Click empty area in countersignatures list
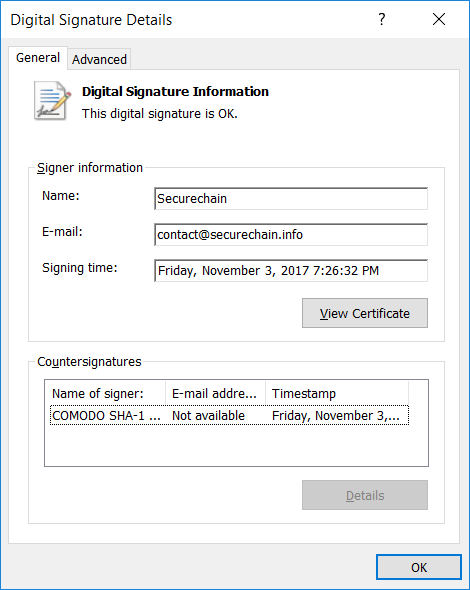The width and height of the screenshot is (470, 590). [236, 446]
